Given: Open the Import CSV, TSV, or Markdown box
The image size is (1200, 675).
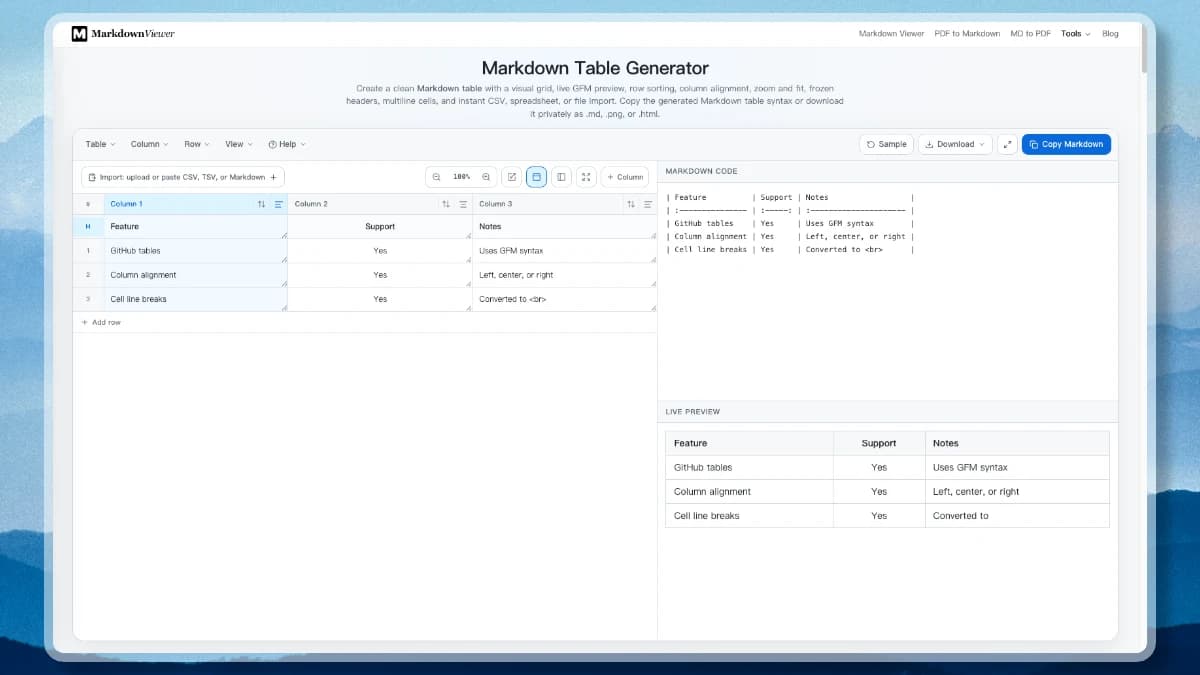Looking at the screenshot, I should [183, 177].
